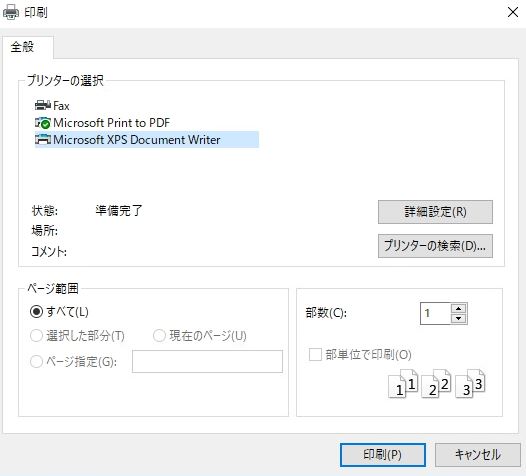
Task: Select the すべて(L) radio button
Action: (36, 312)
